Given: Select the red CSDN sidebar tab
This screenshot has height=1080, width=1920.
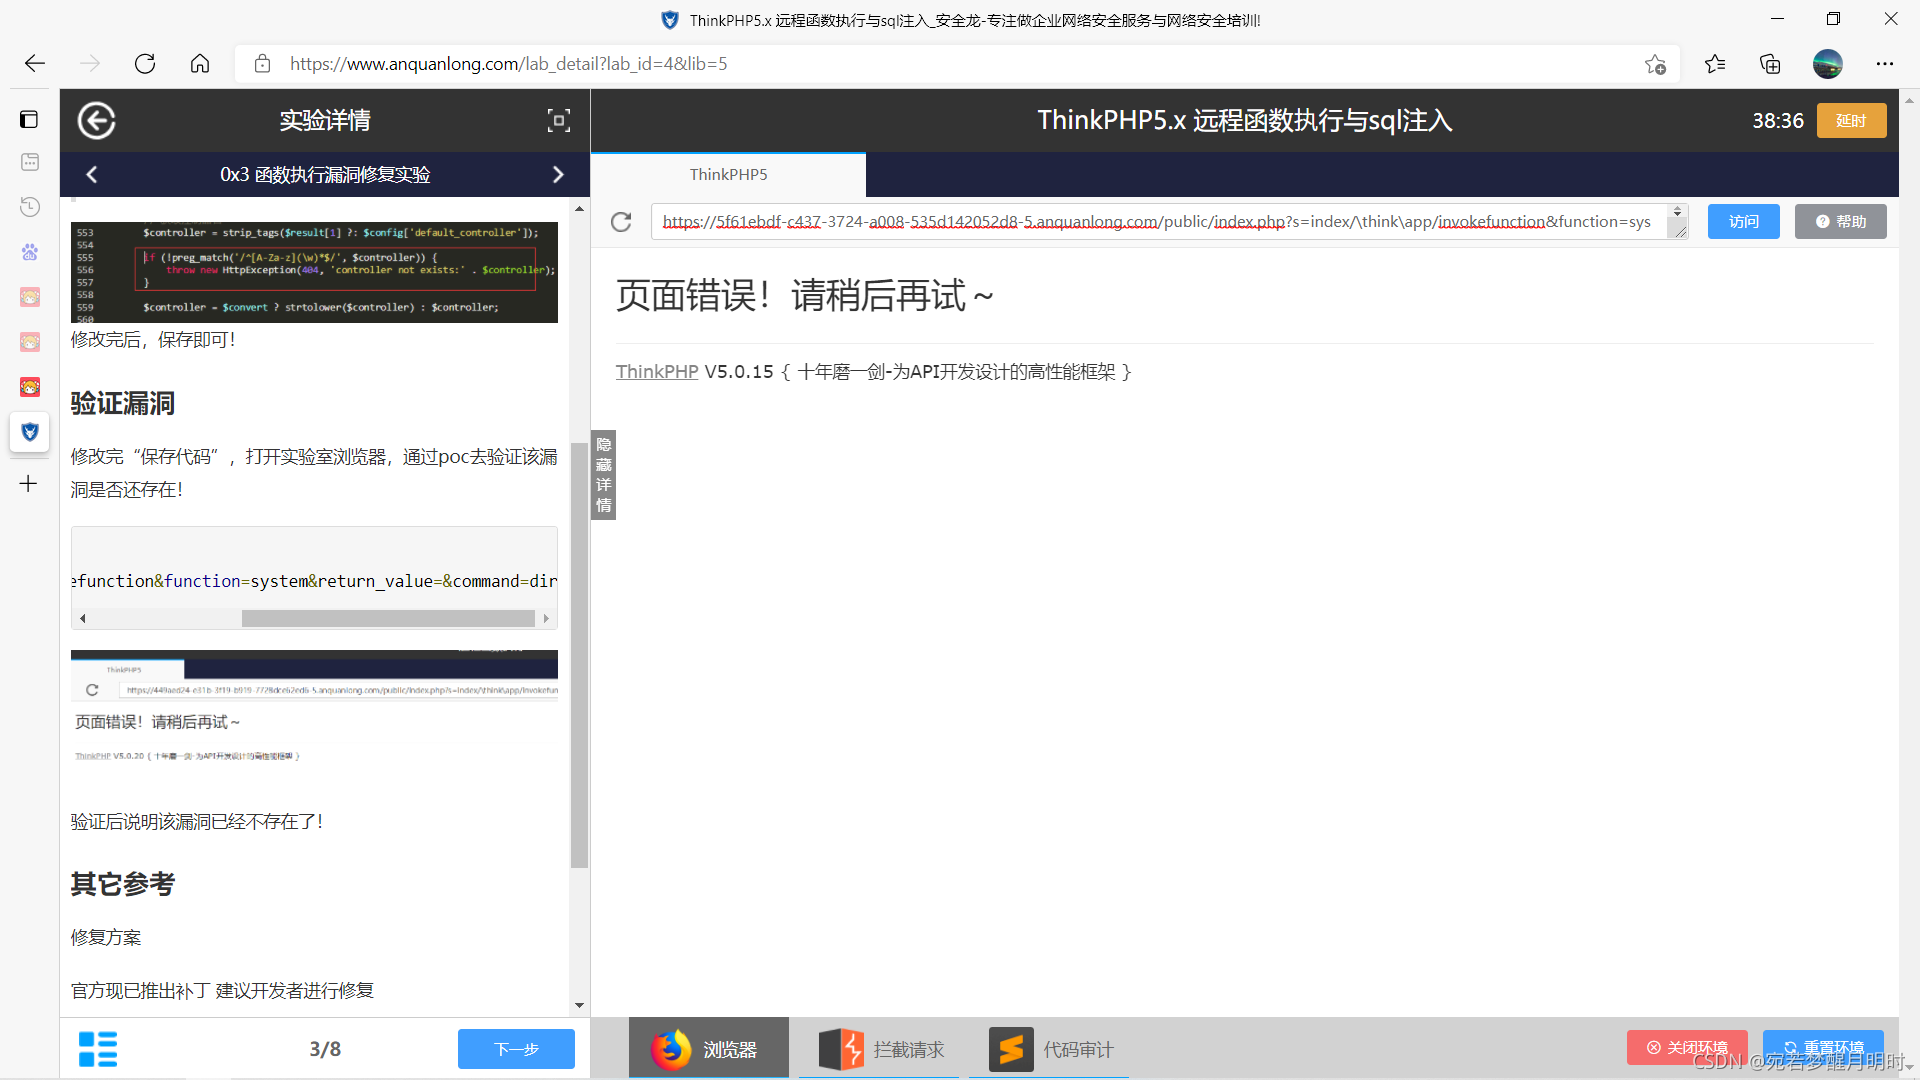Looking at the screenshot, I should click(x=30, y=387).
